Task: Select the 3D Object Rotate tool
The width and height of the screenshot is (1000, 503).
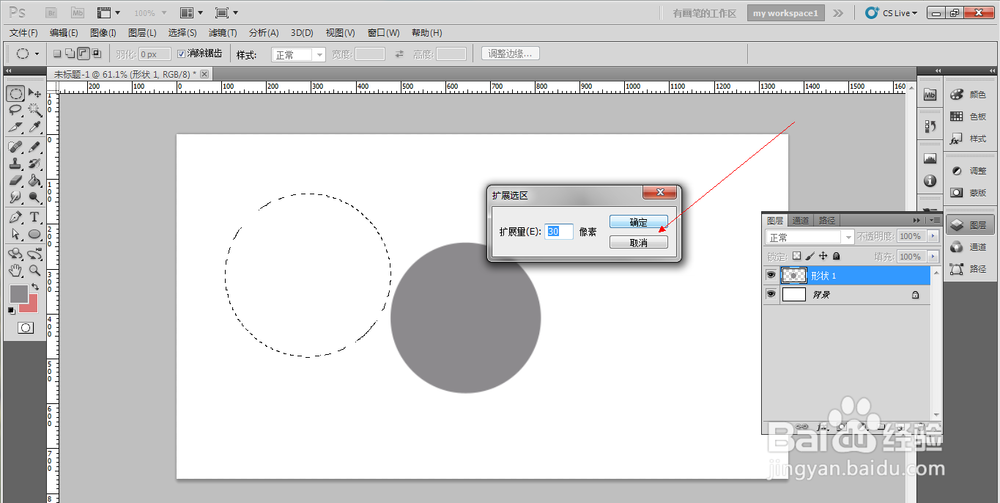Action: [17, 254]
